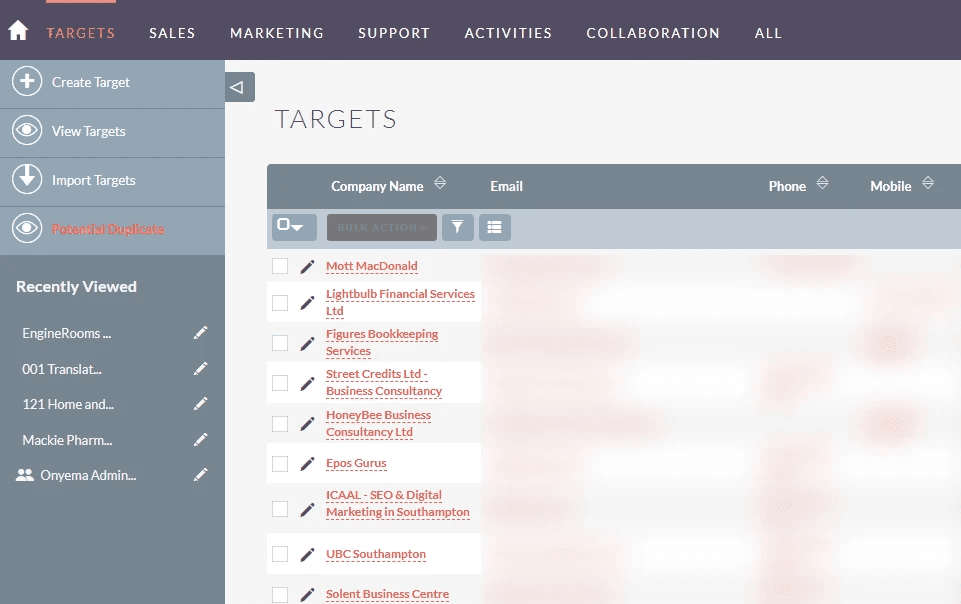
Task: Tick the ICAAL SEO & Digital checkbox
Action: coord(280,509)
